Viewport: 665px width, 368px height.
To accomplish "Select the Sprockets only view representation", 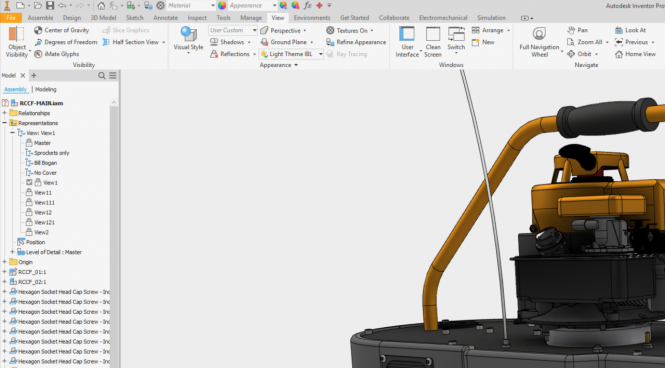I will [x=51, y=153].
